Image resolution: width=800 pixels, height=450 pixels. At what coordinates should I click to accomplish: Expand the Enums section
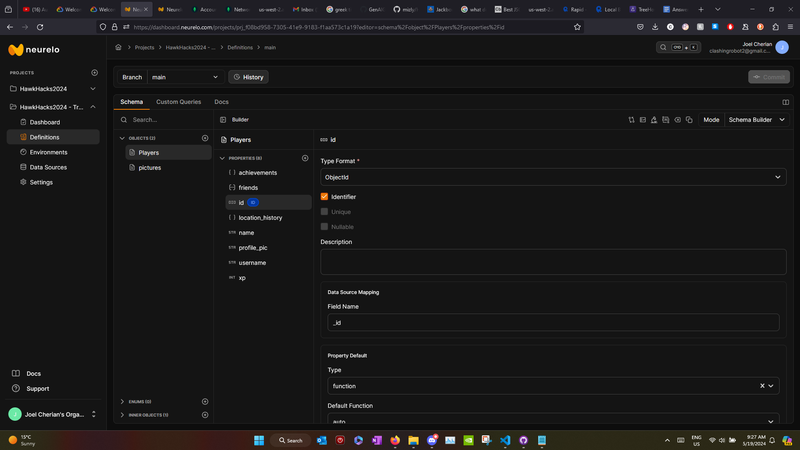[122, 402]
